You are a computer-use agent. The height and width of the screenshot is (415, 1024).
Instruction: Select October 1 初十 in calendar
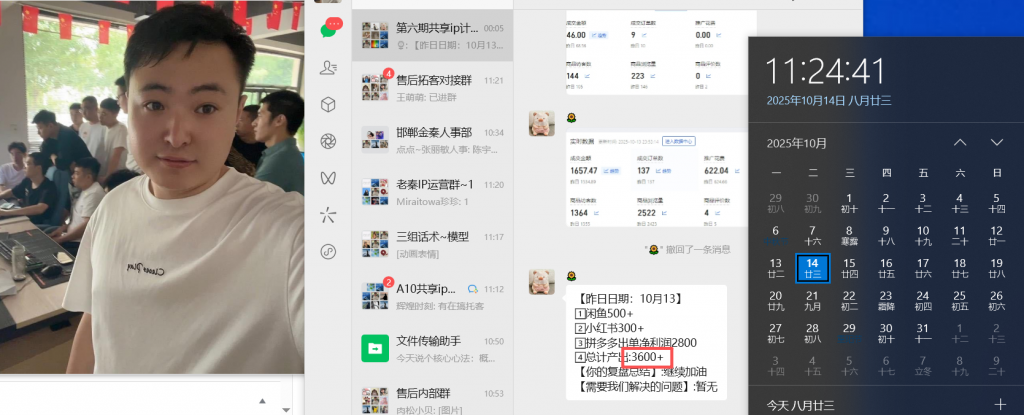[849, 203]
